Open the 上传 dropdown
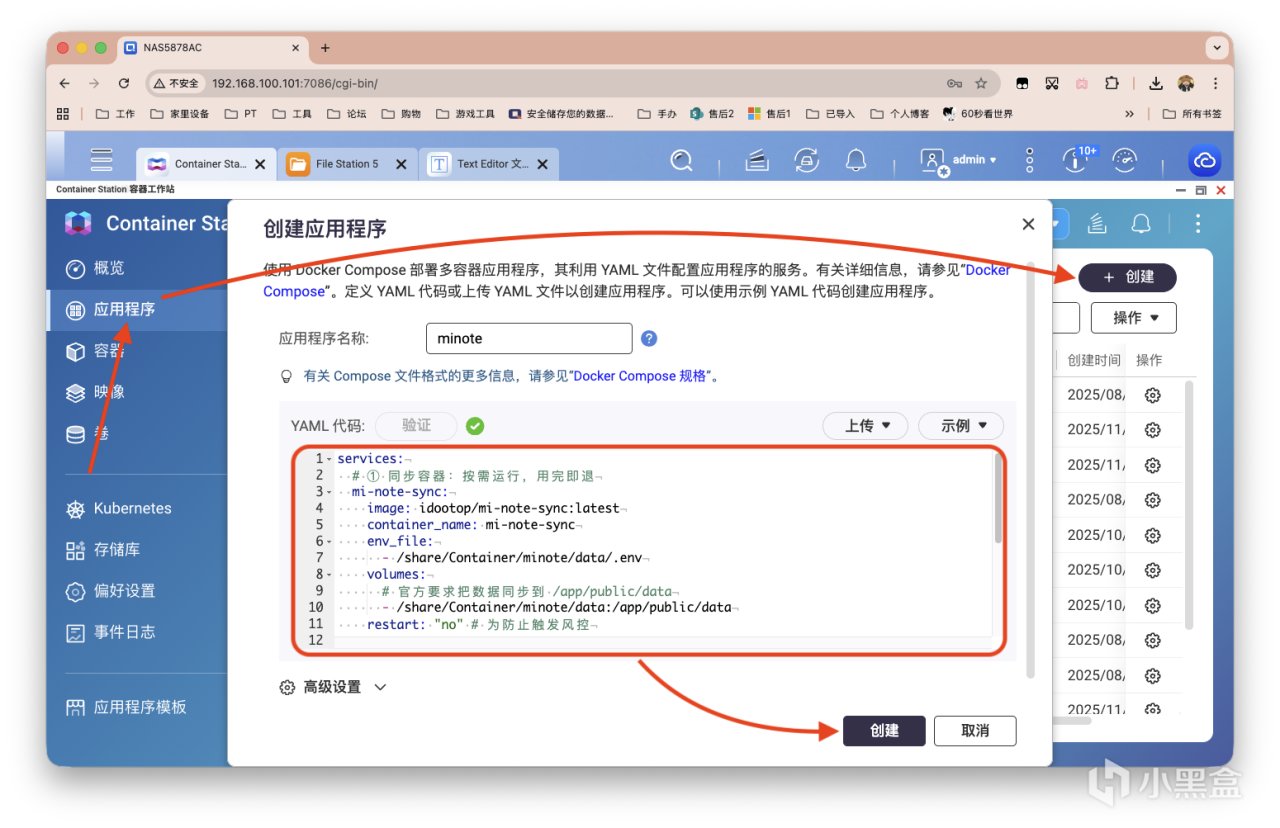Screen dimensions: 1280x828 pos(865,426)
